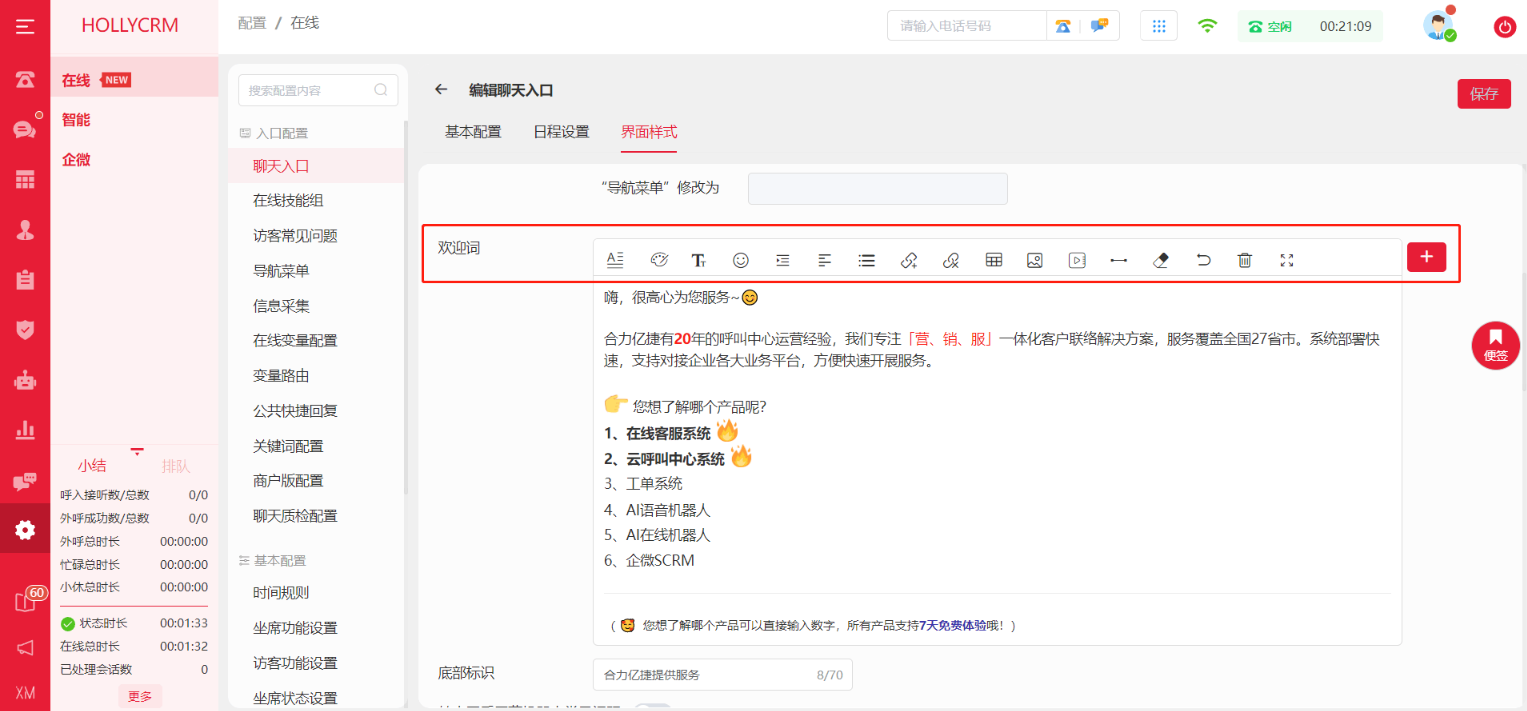1527x711 pixels.
Task: Collapse the 入口配置 group header
Action: pyautogui.click(x=274, y=133)
